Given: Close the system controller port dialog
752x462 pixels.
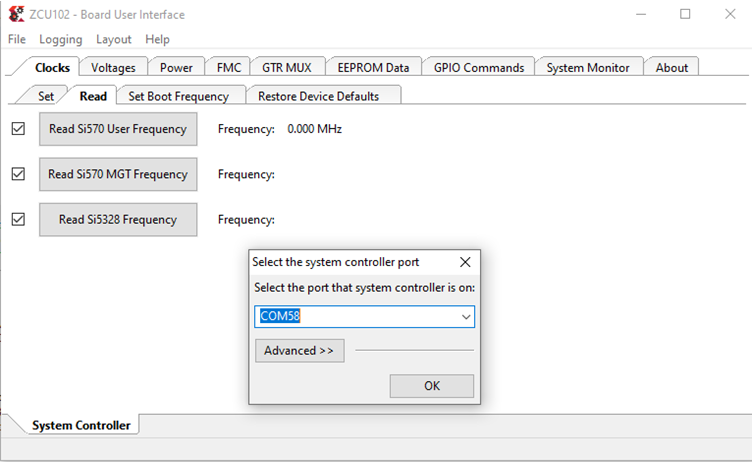Looking at the screenshot, I should pyautogui.click(x=465, y=262).
